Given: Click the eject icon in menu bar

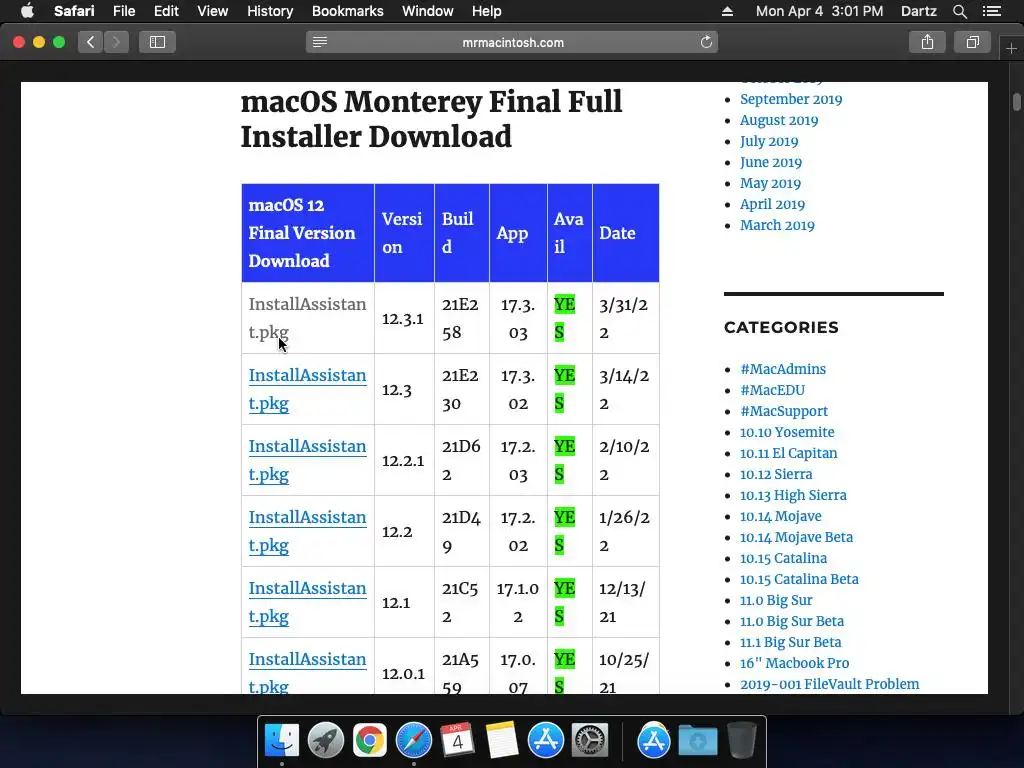Looking at the screenshot, I should [728, 11].
